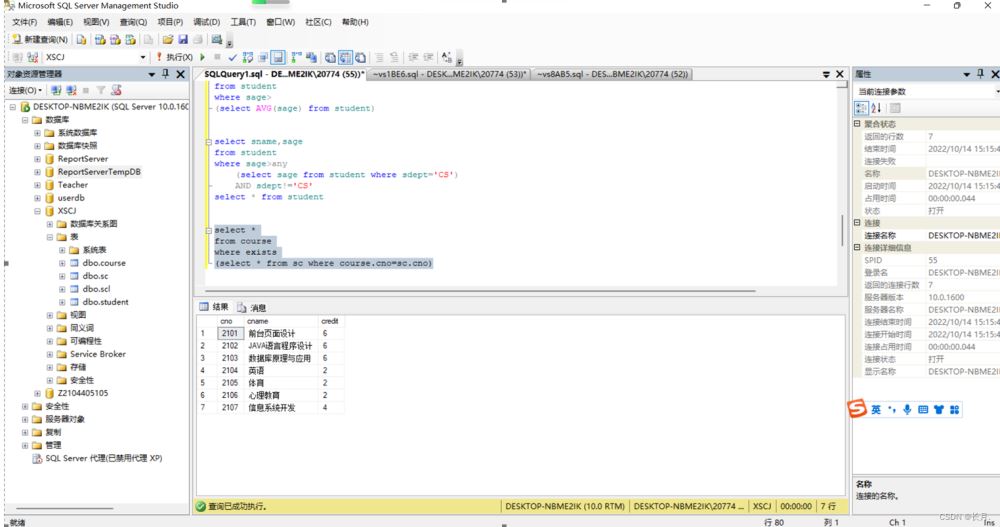The width and height of the screenshot is (1000, 527).
Task: Open the 工具(T) menu
Action: (243, 22)
